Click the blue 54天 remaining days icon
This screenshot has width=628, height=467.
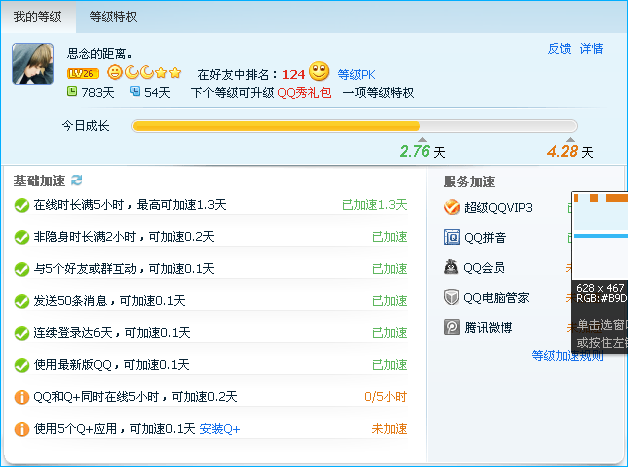(135, 91)
